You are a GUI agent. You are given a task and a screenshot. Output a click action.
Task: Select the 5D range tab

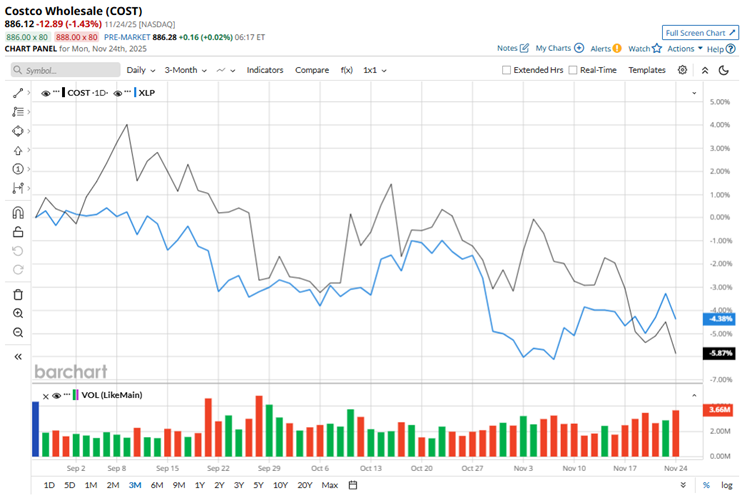pyautogui.click(x=70, y=485)
